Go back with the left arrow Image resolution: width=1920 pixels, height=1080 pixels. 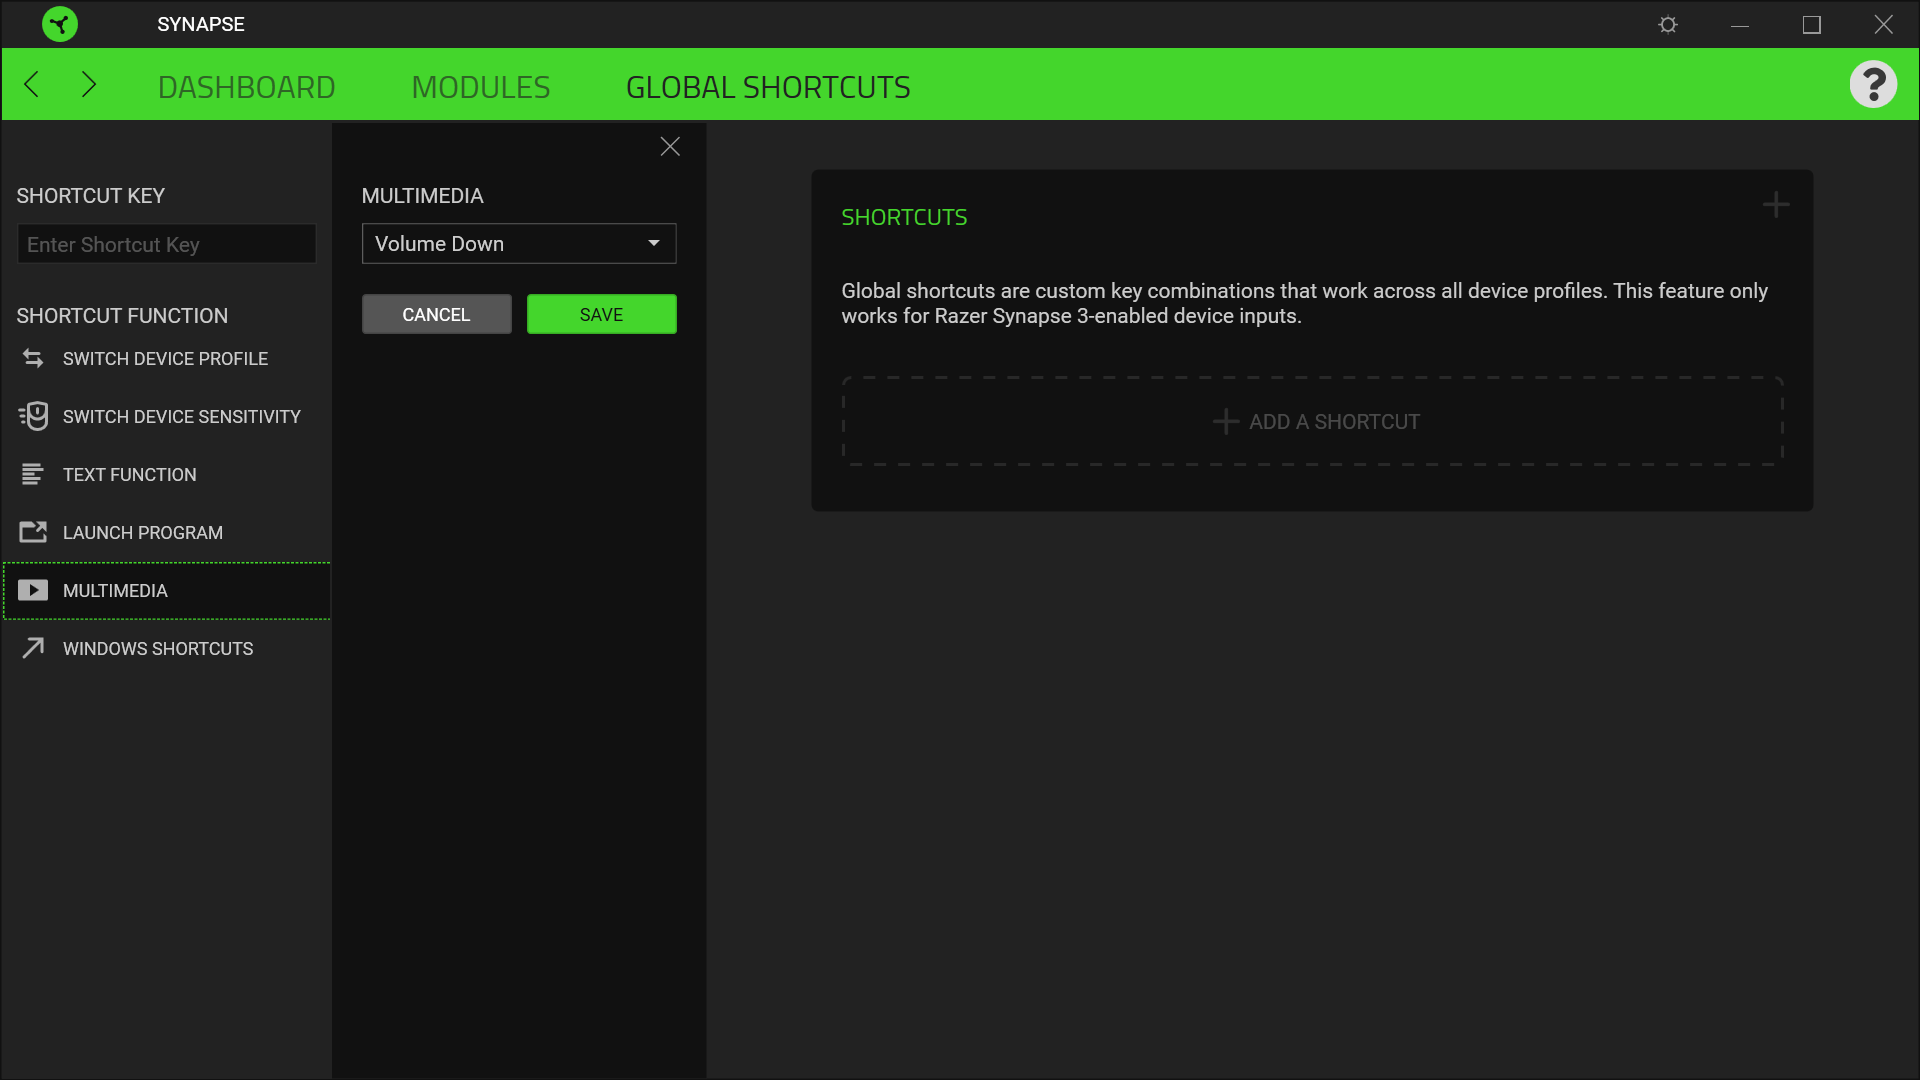tap(32, 85)
